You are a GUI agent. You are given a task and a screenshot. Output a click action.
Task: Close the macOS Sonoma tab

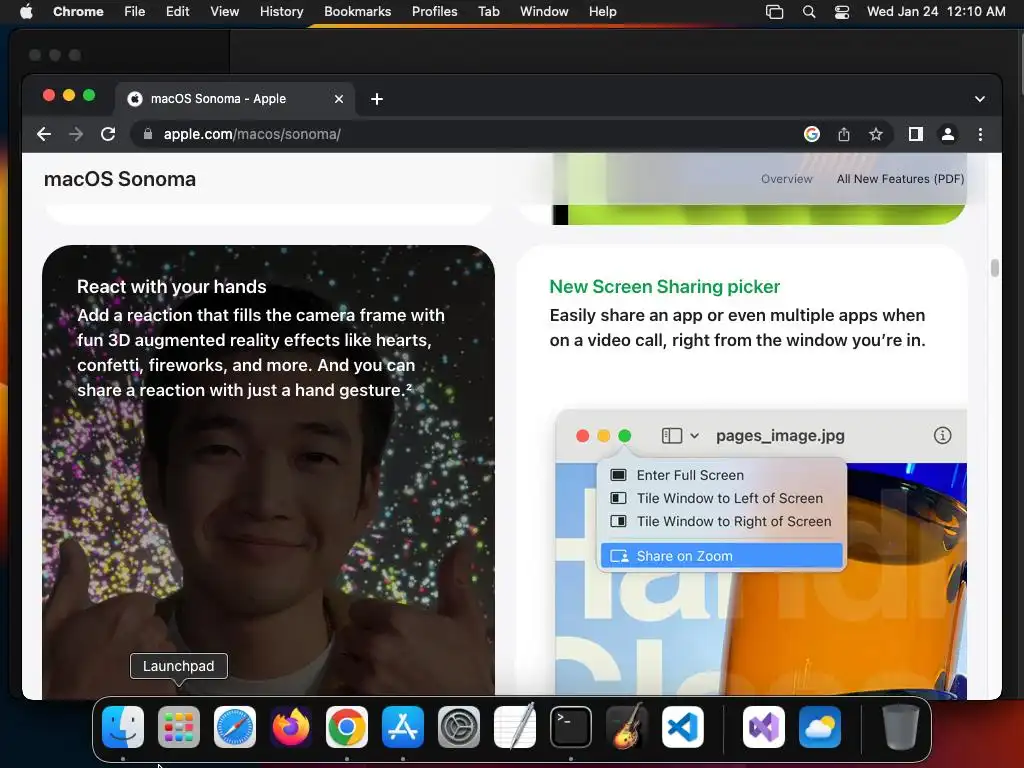click(339, 99)
